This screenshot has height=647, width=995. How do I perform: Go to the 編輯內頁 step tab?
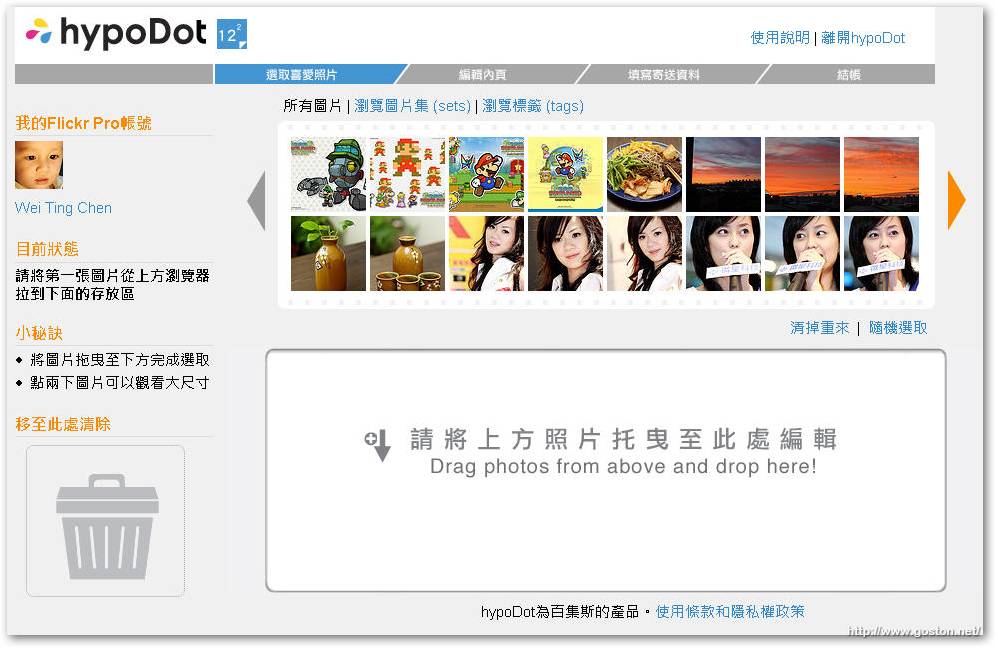pyautogui.click(x=483, y=75)
